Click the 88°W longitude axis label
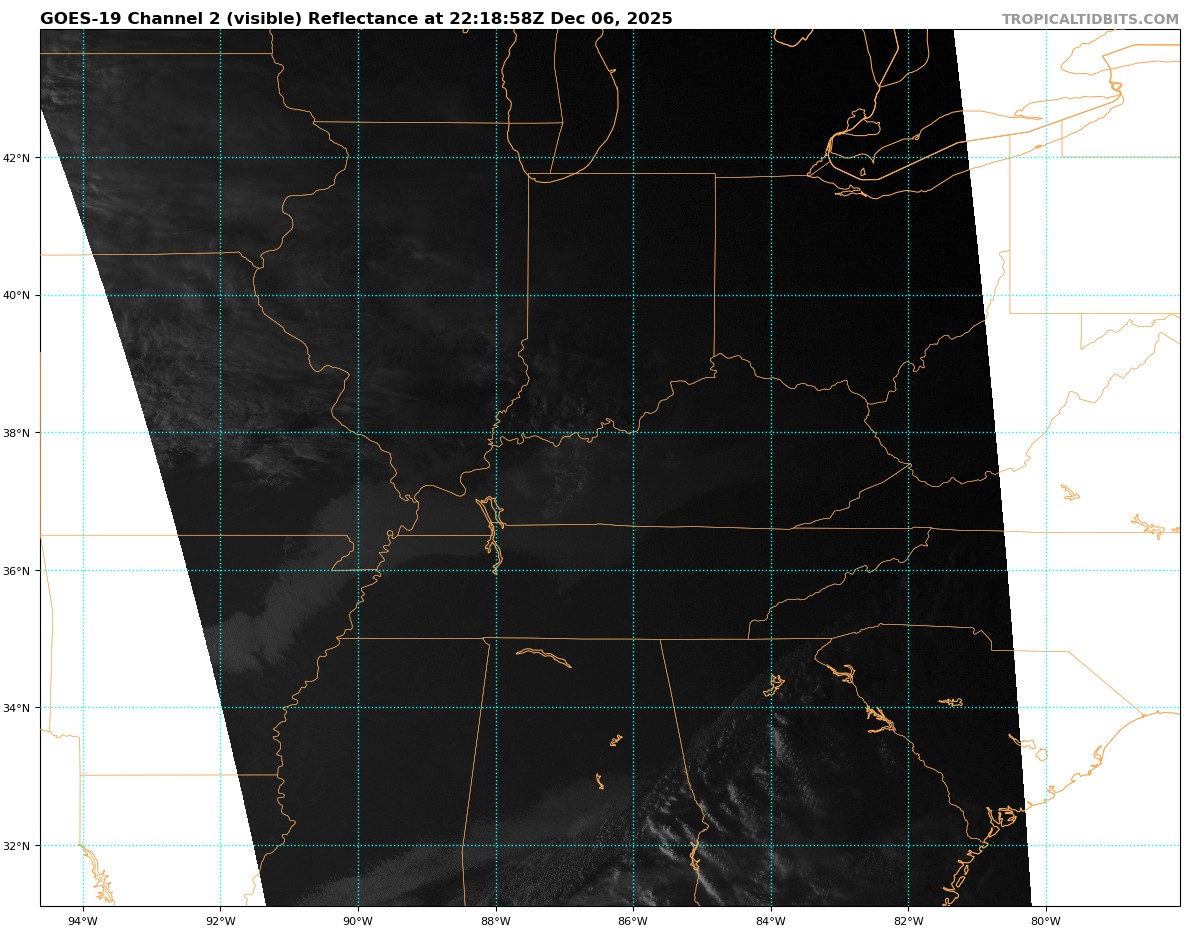 pos(495,920)
